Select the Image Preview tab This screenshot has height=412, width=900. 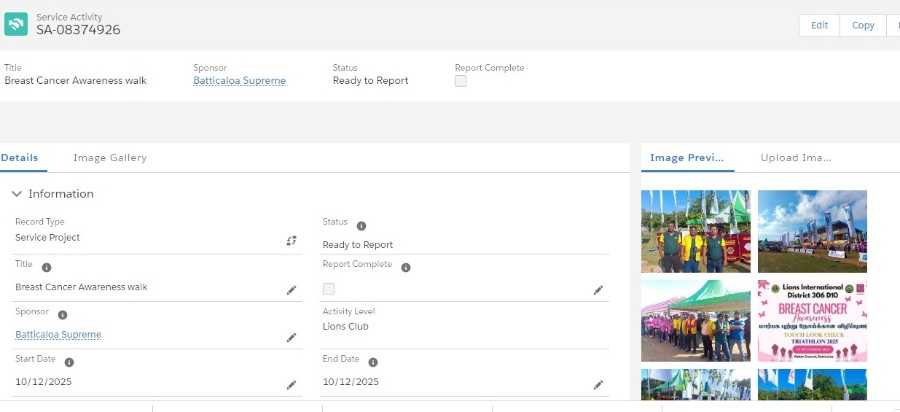686,158
